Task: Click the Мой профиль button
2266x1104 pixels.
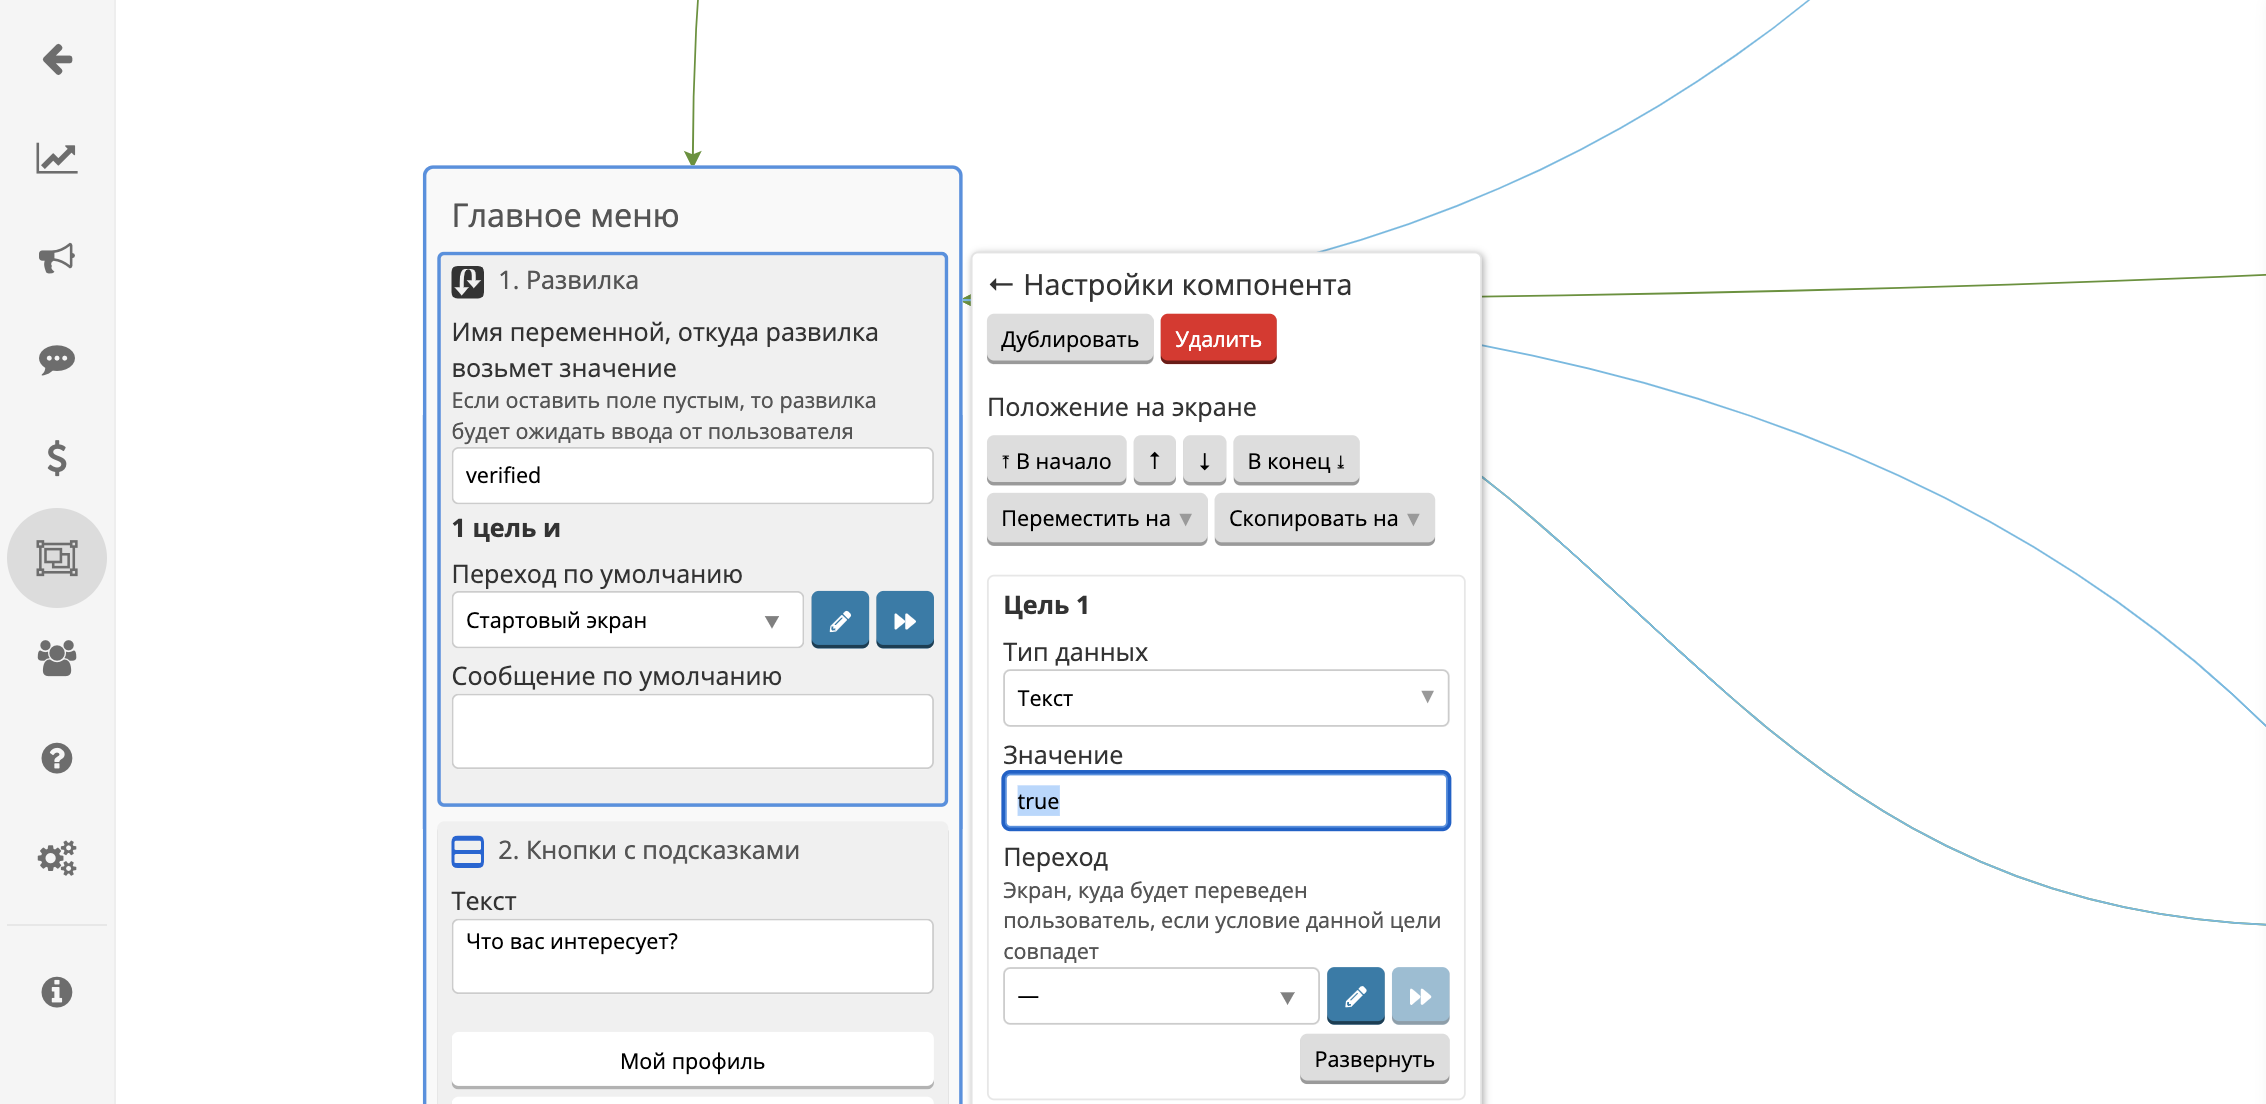Action: pyautogui.click(x=692, y=1061)
